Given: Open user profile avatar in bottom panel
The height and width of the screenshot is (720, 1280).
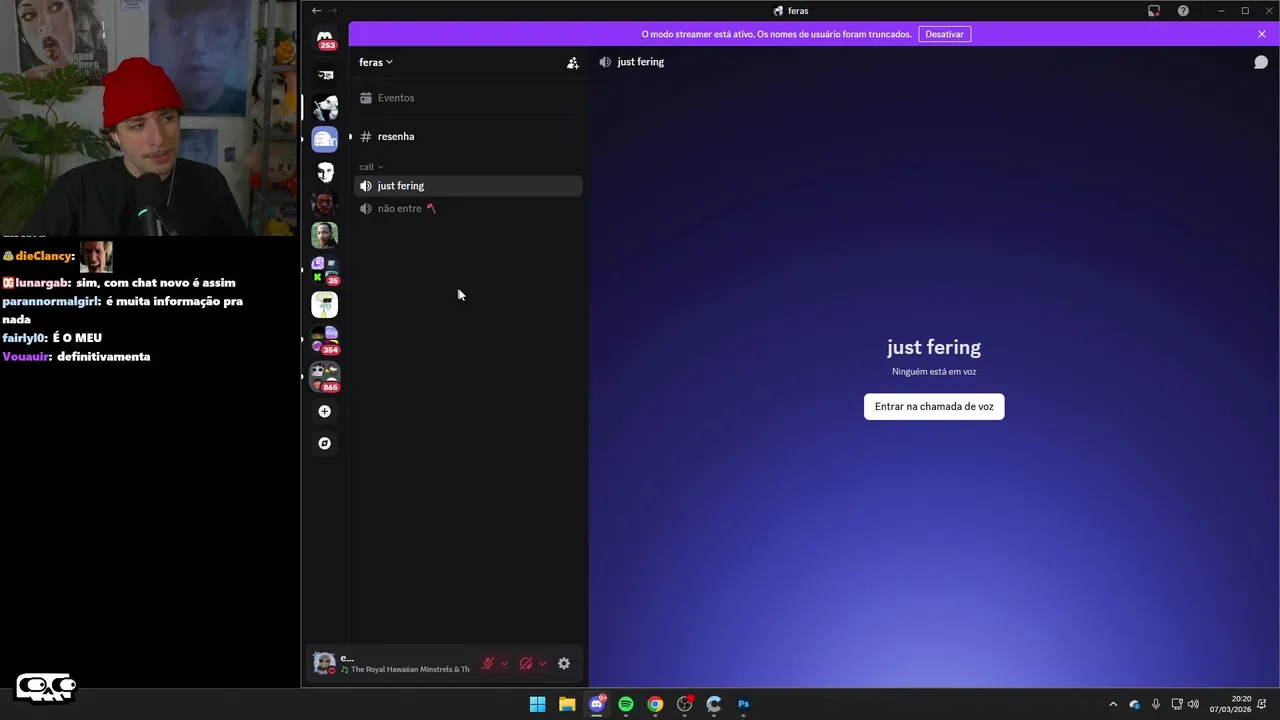Looking at the screenshot, I should tap(324, 663).
